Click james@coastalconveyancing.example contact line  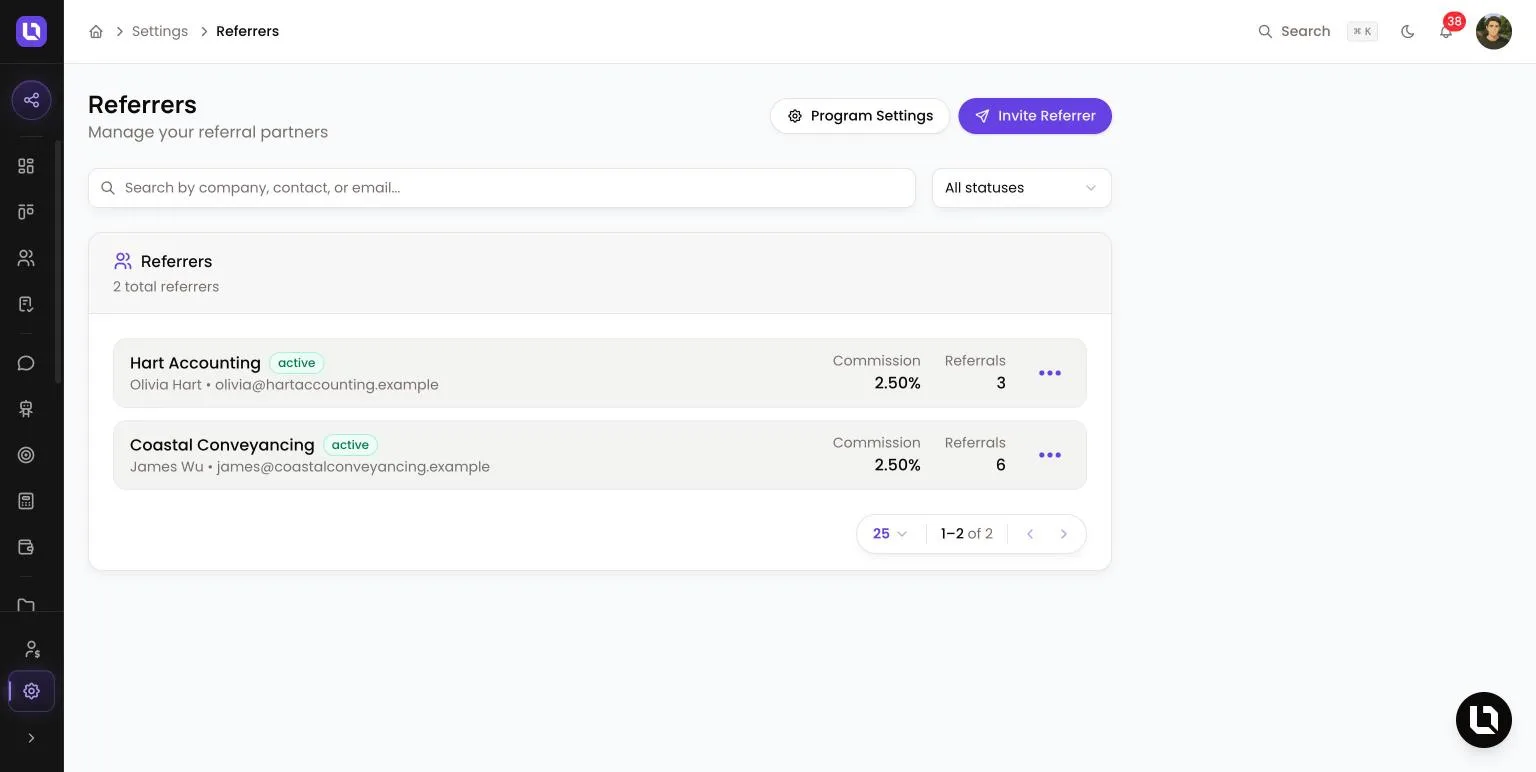(x=310, y=467)
